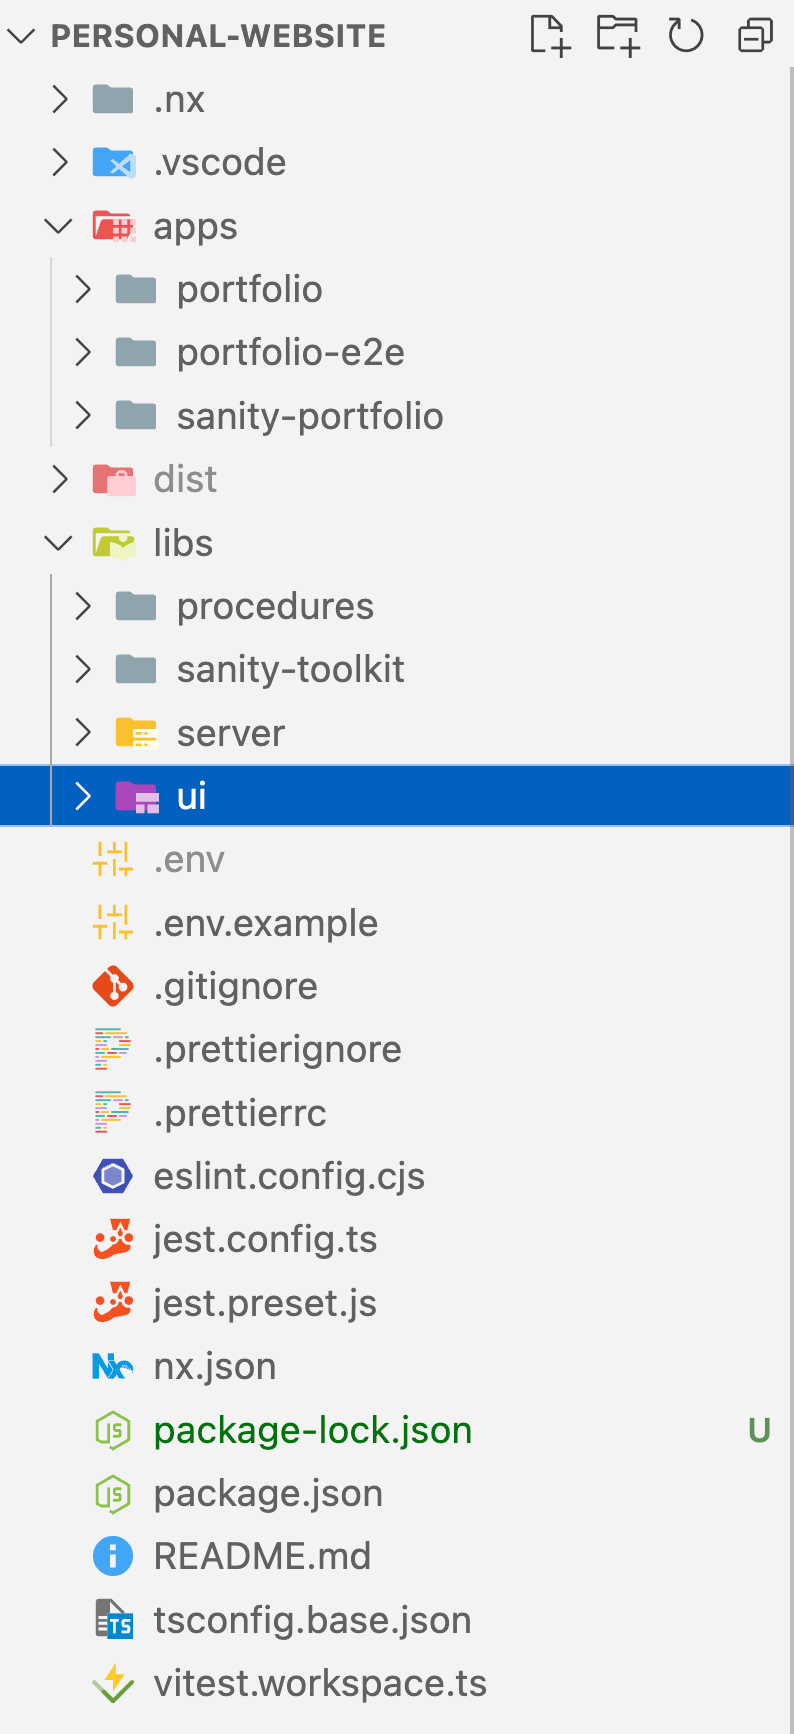This screenshot has width=794, height=1734.
Task: Expand the sanity-portfolio folder
Action: [x=83, y=416]
